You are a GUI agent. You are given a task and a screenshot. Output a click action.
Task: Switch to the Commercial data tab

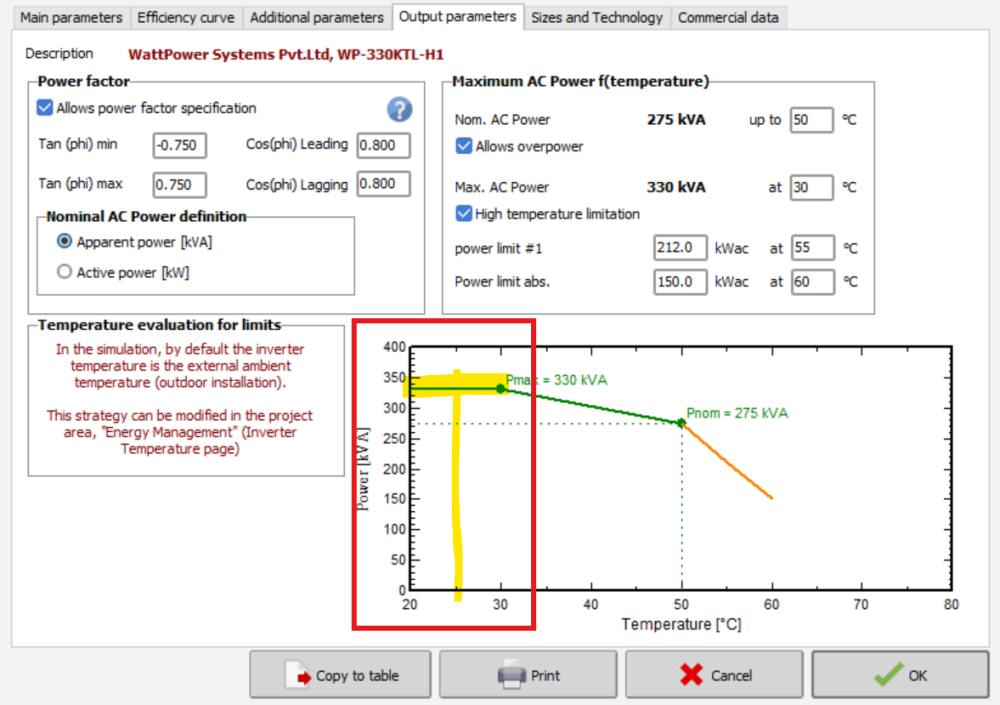coord(727,18)
